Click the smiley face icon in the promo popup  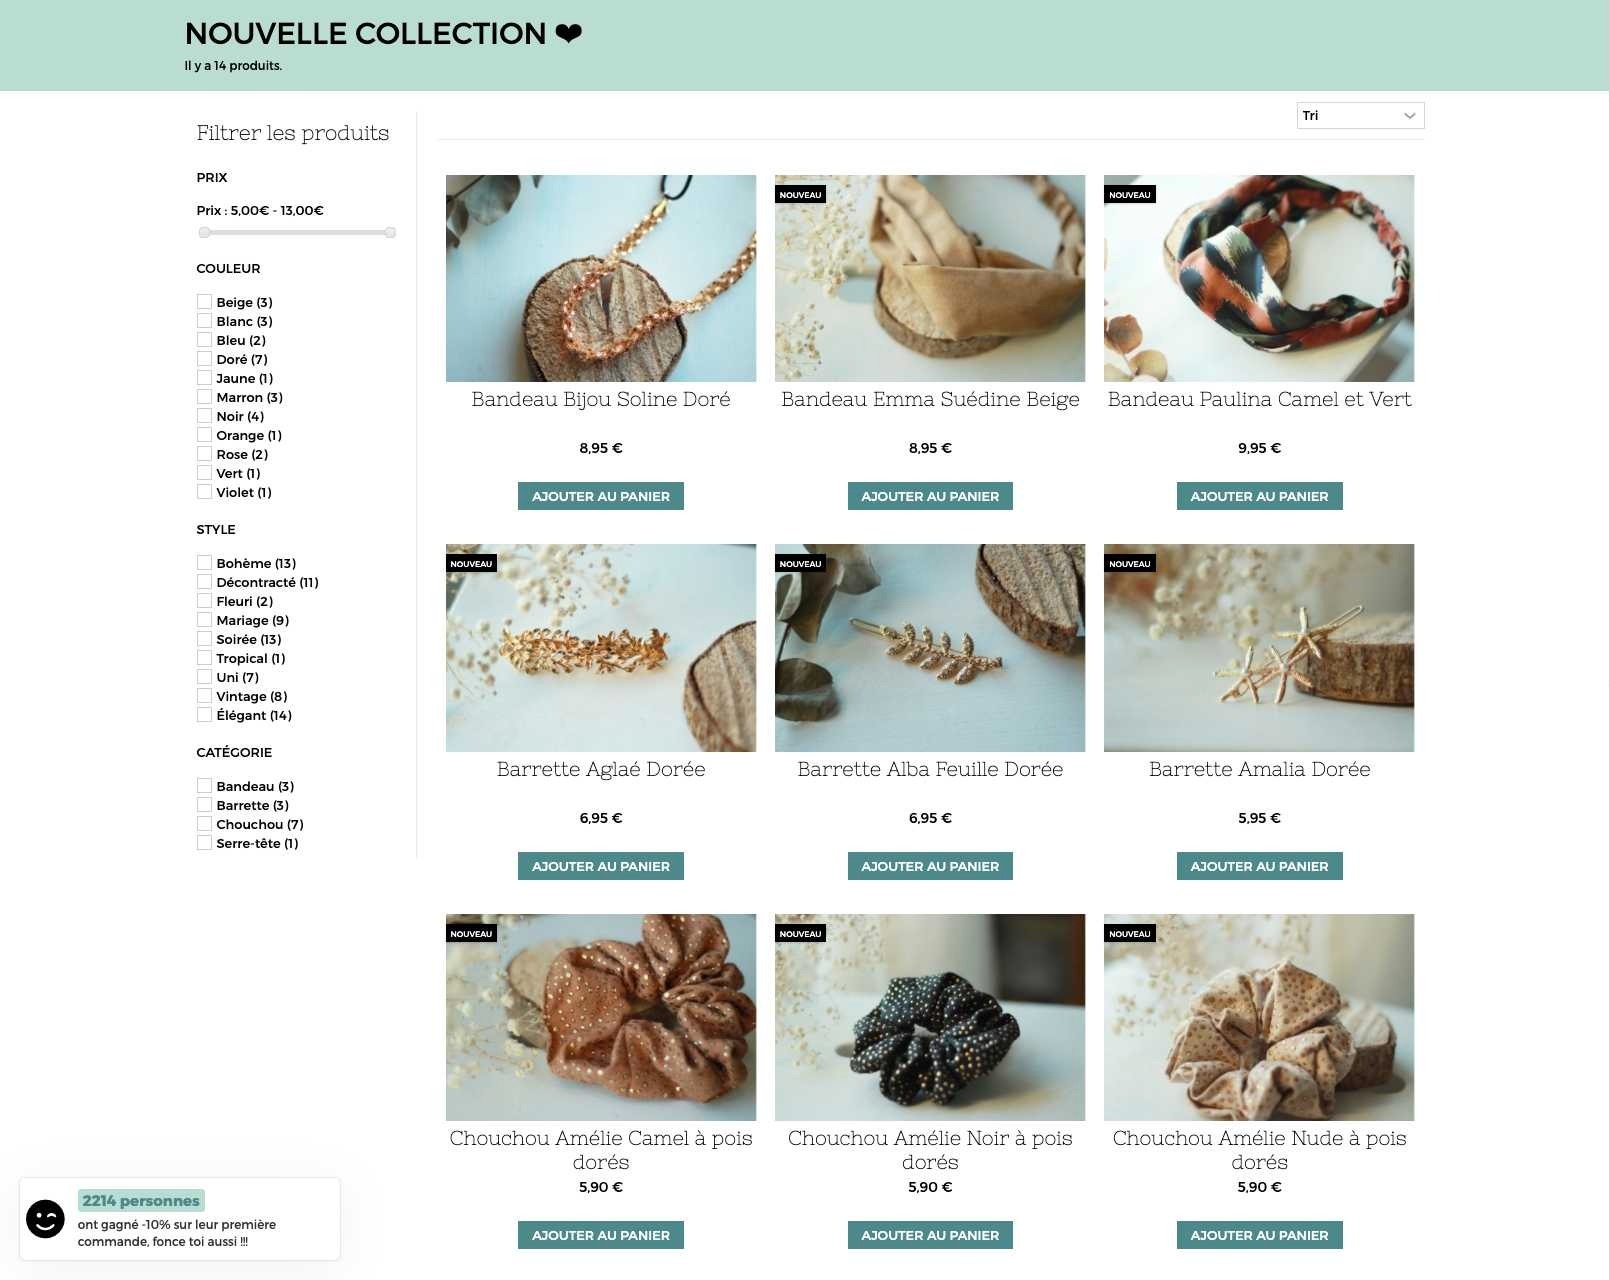tap(45, 1219)
